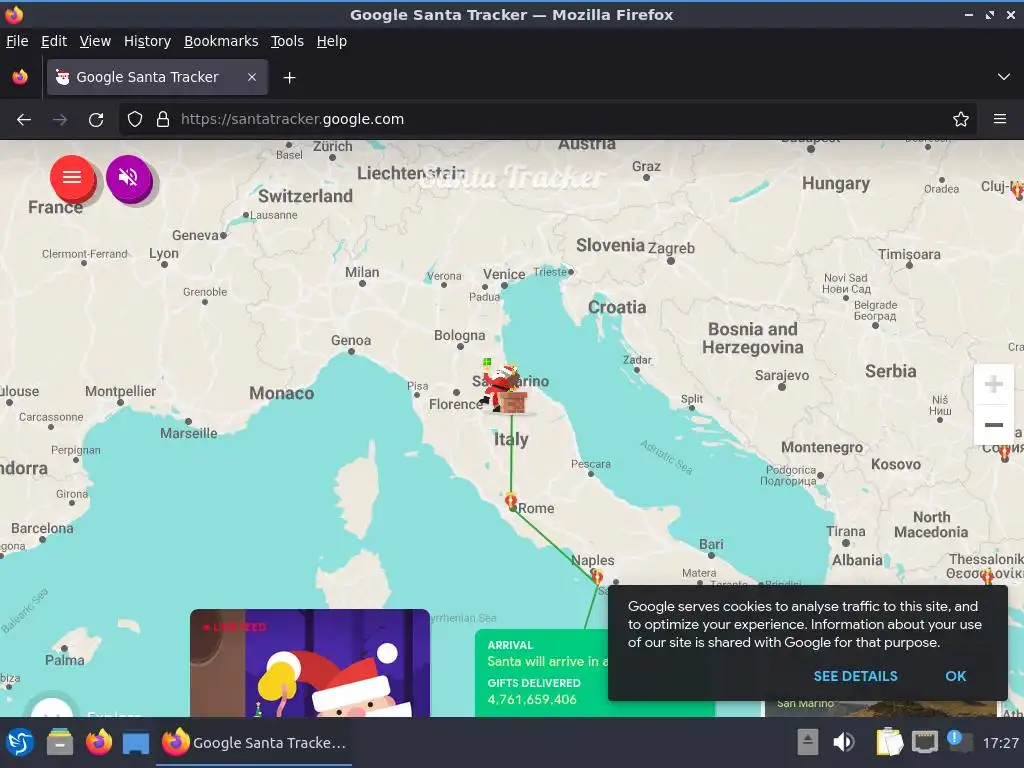Open a new tab with plus button
The height and width of the screenshot is (768, 1024).
tap(289, 78)
